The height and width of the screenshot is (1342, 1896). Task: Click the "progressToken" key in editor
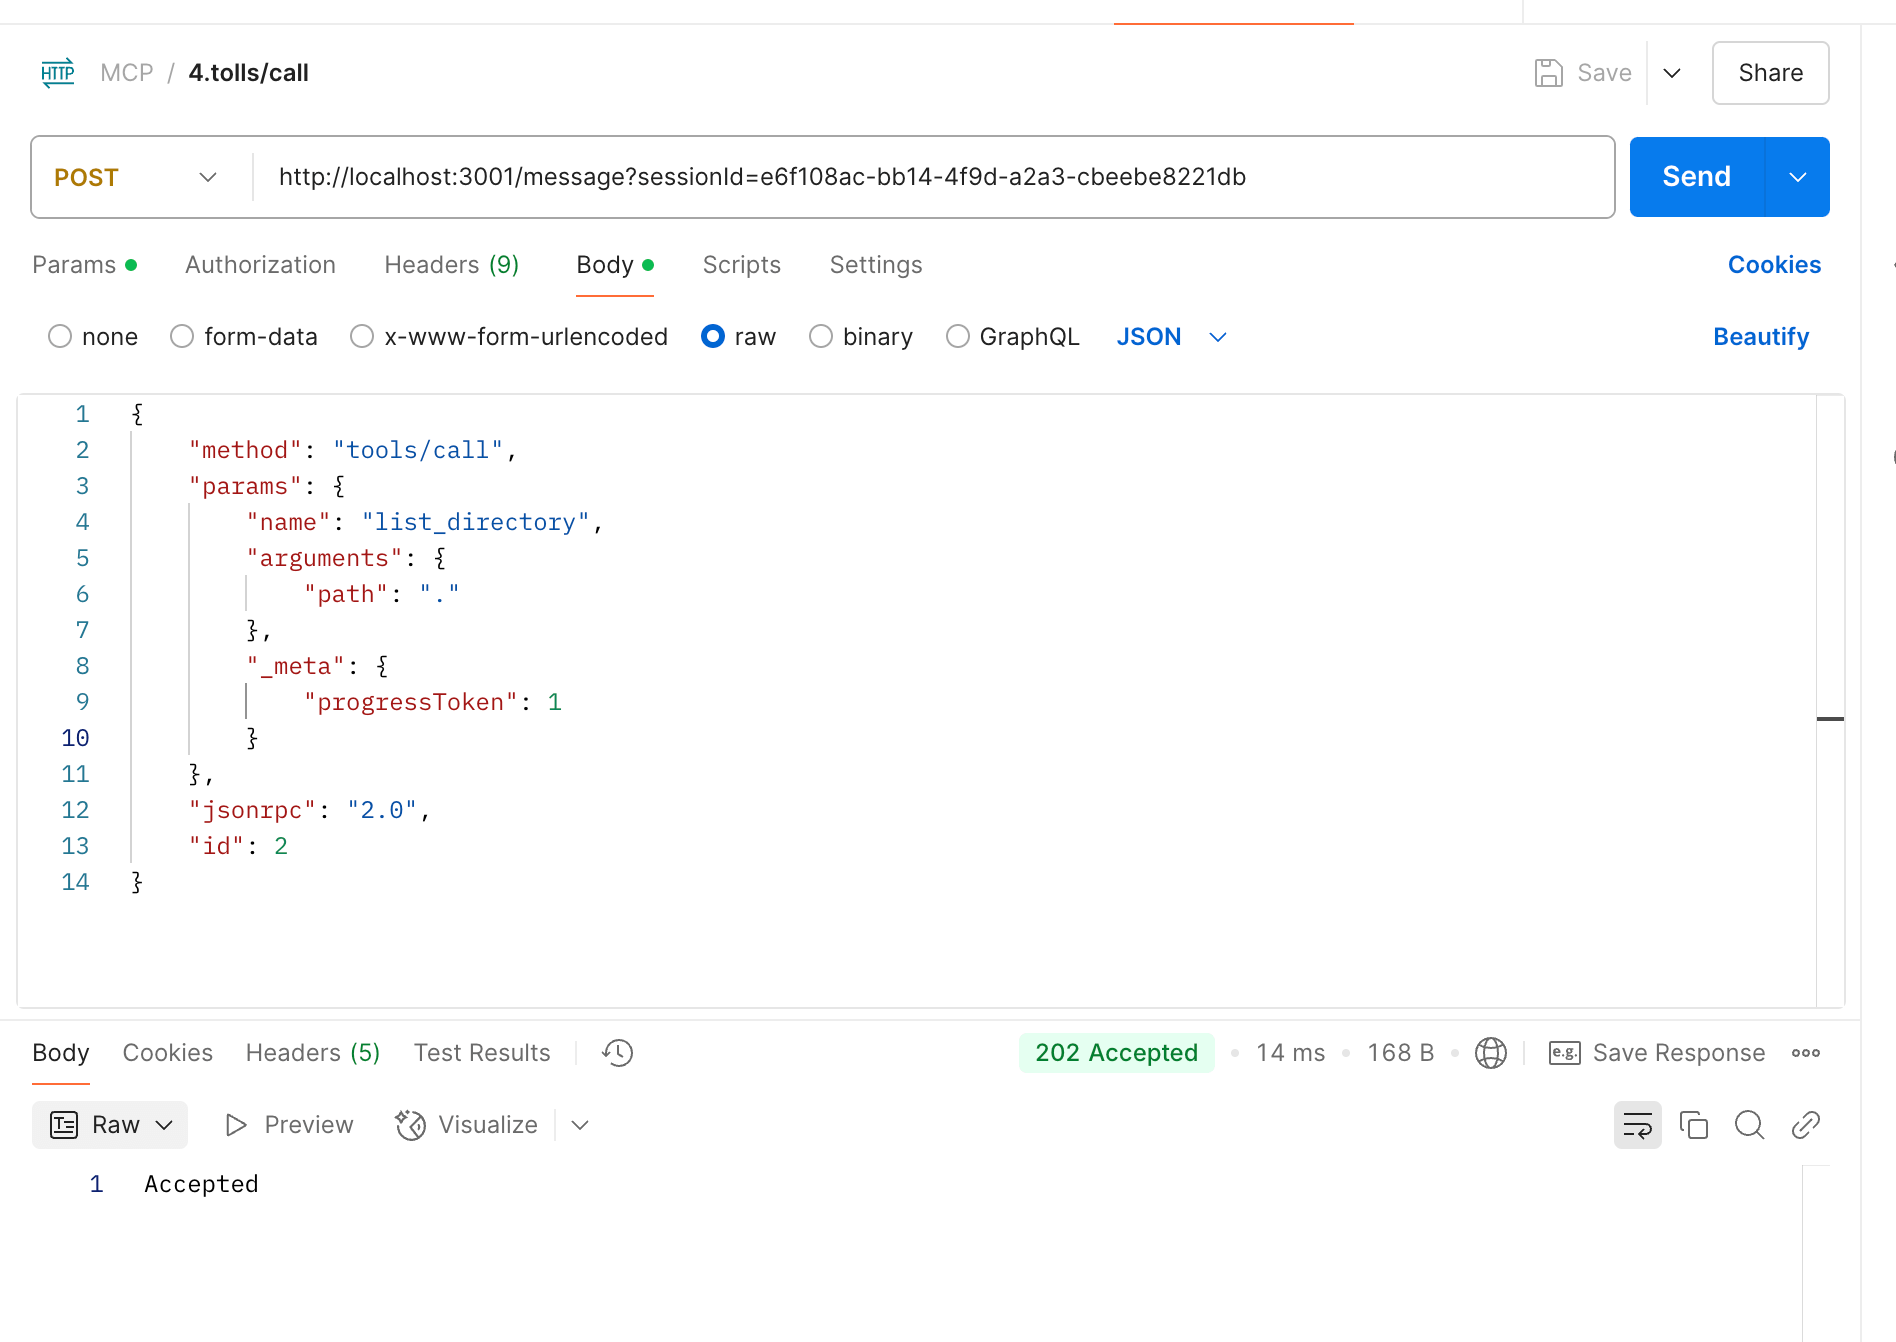[411, 702]
